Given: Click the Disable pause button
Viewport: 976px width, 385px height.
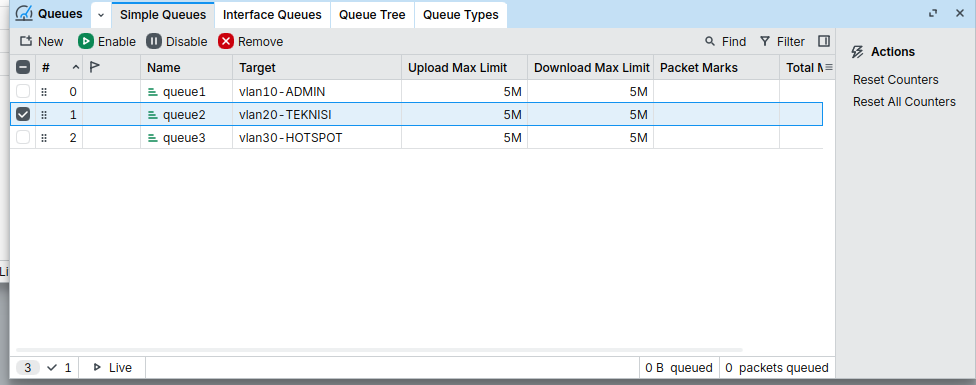Looking at the screenshot, I should coord(177,42).
